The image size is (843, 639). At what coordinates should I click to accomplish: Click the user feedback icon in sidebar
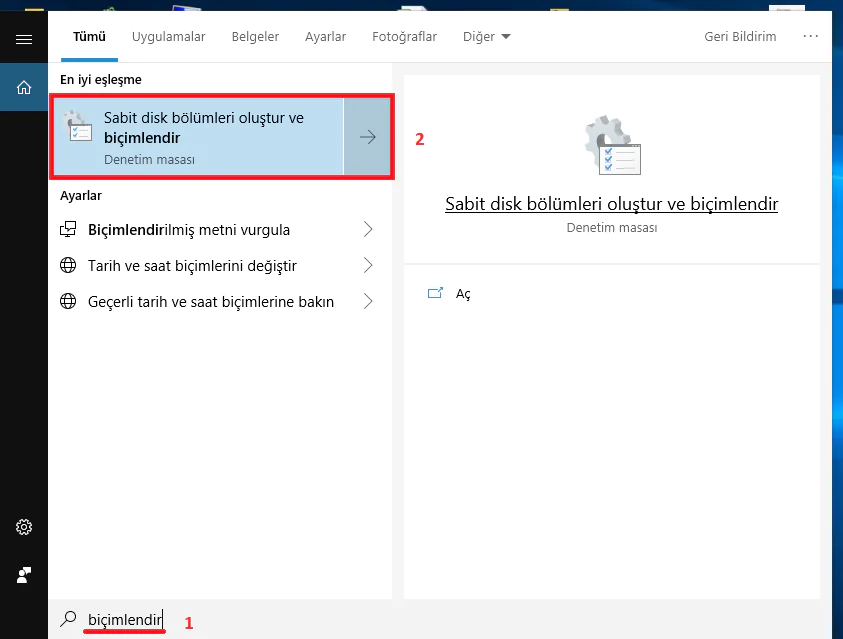click(24, 575)
